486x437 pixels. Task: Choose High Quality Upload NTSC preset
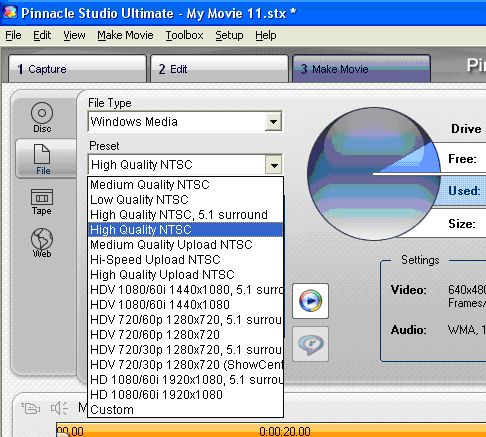pyautogui.click(x=185, y=275)
